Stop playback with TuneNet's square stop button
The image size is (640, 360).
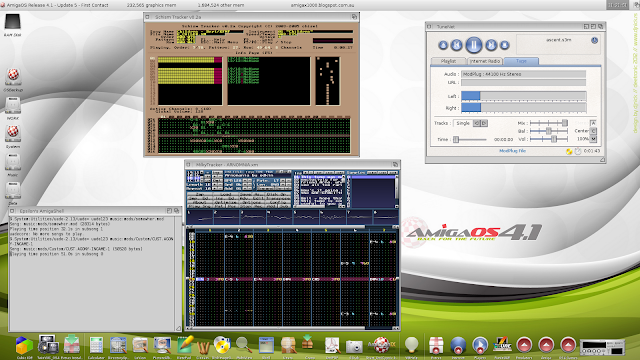click(x=504, y=45)
